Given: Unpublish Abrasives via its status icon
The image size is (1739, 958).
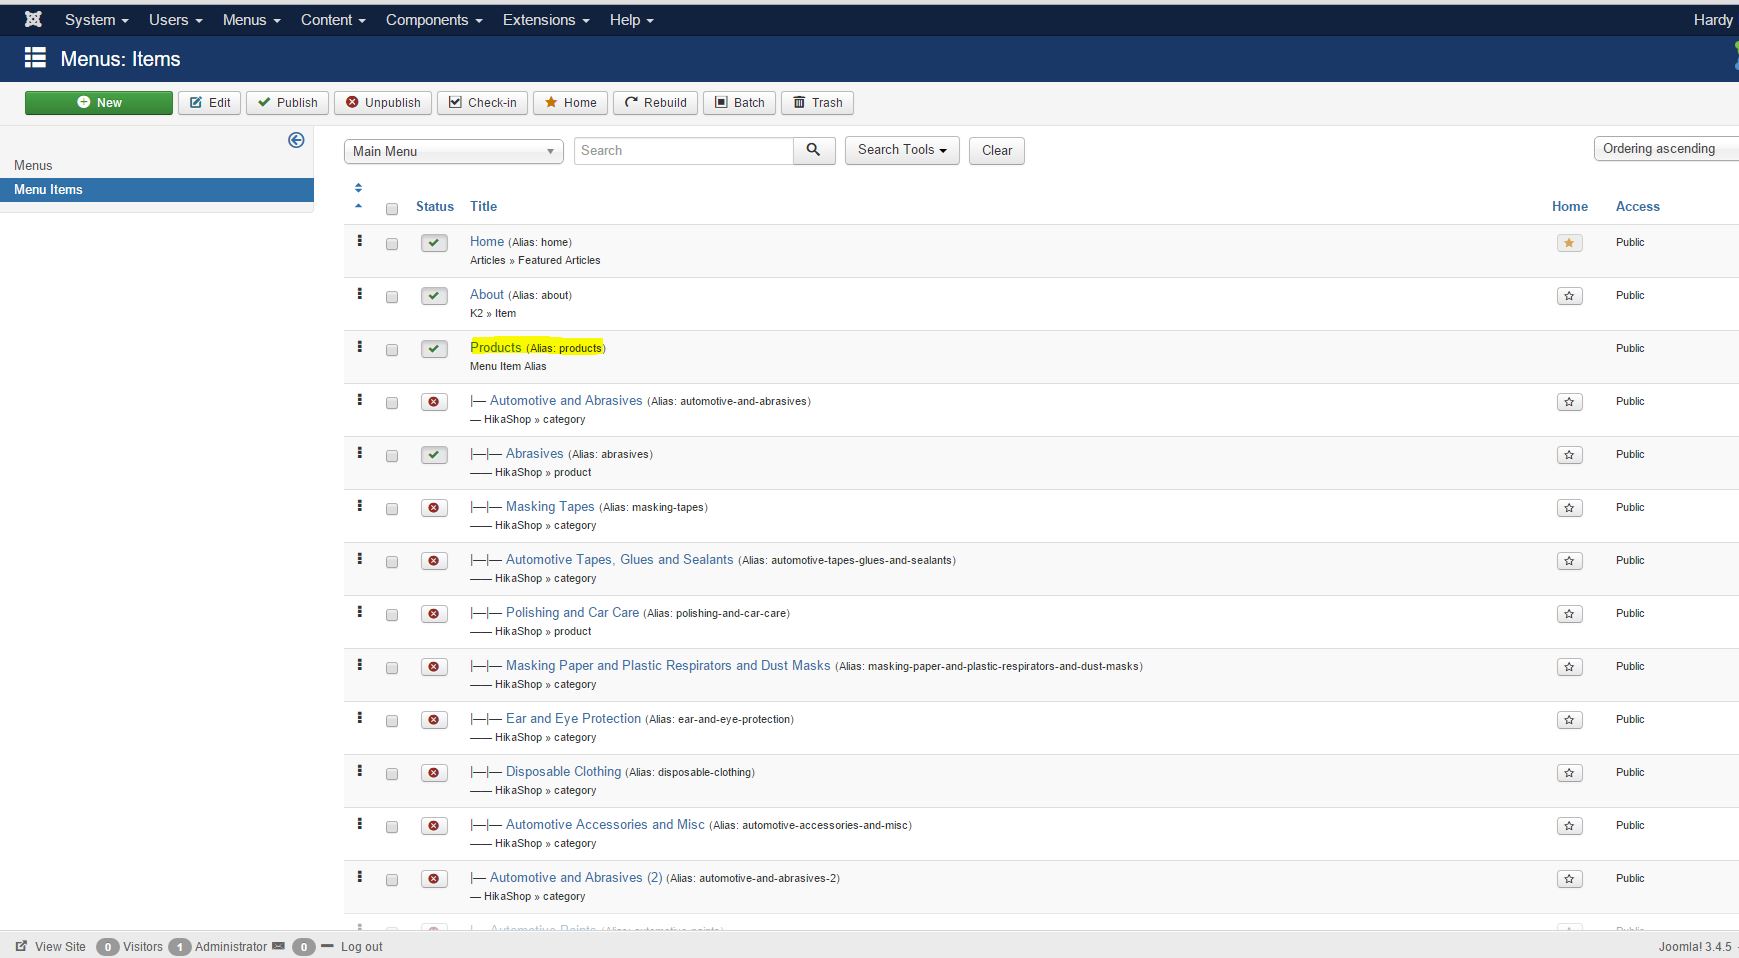Looking at the screenshot, I should 434,455.
